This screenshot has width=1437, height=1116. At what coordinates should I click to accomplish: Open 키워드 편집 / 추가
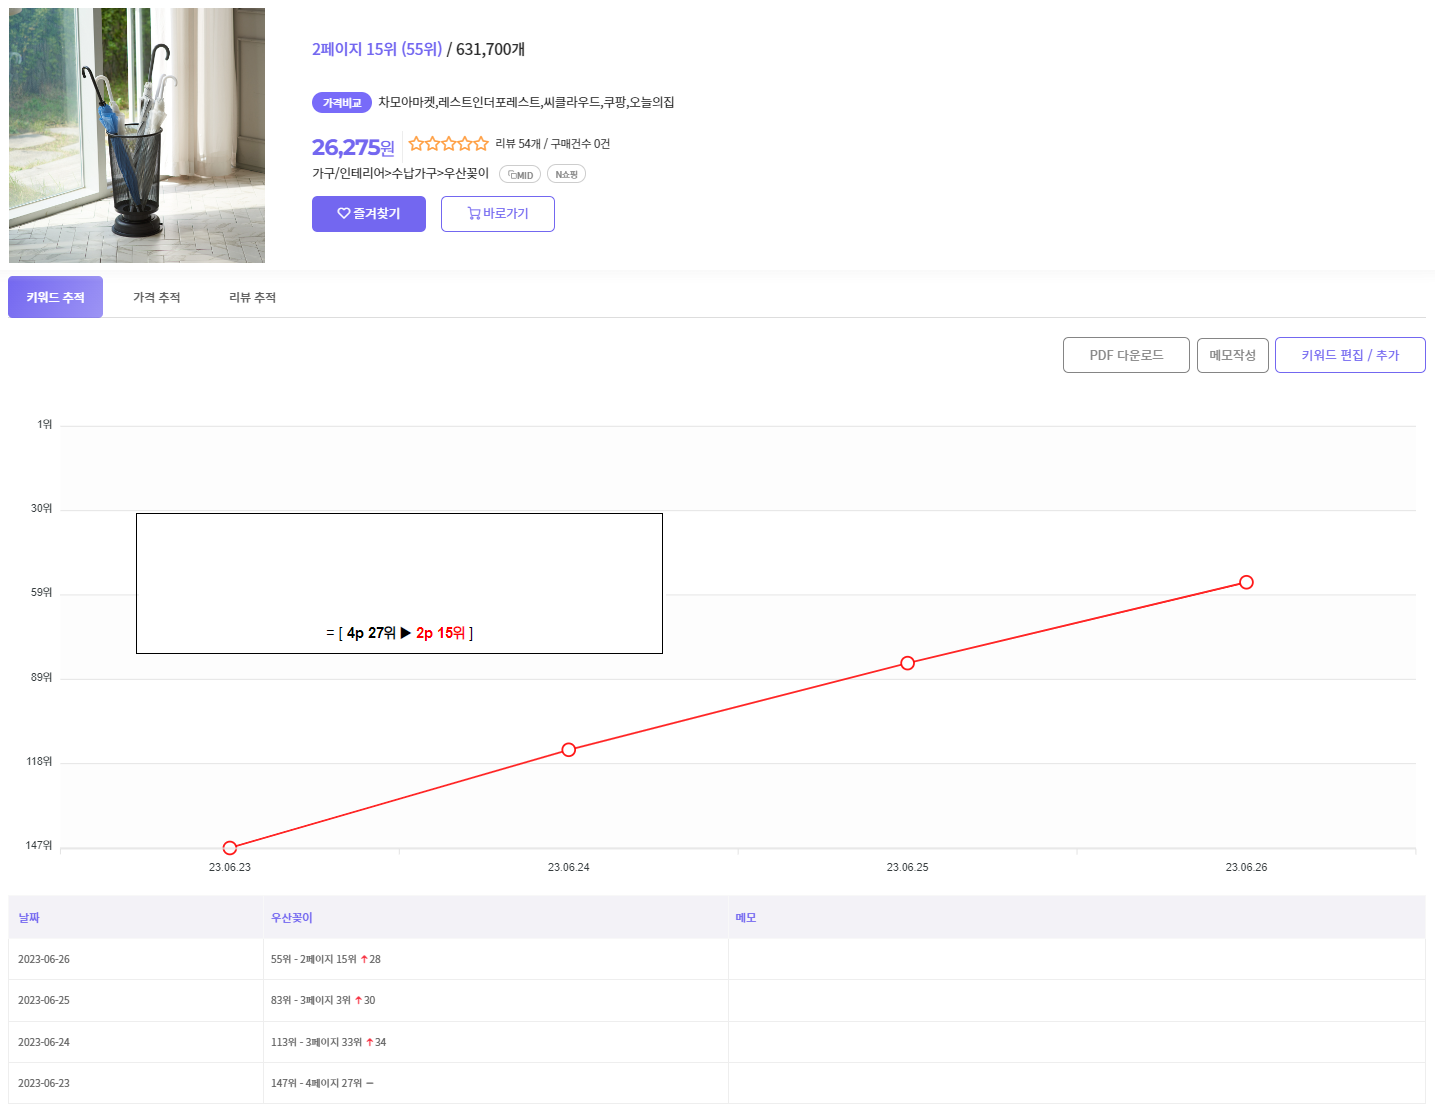click(x=1349, y=355)
